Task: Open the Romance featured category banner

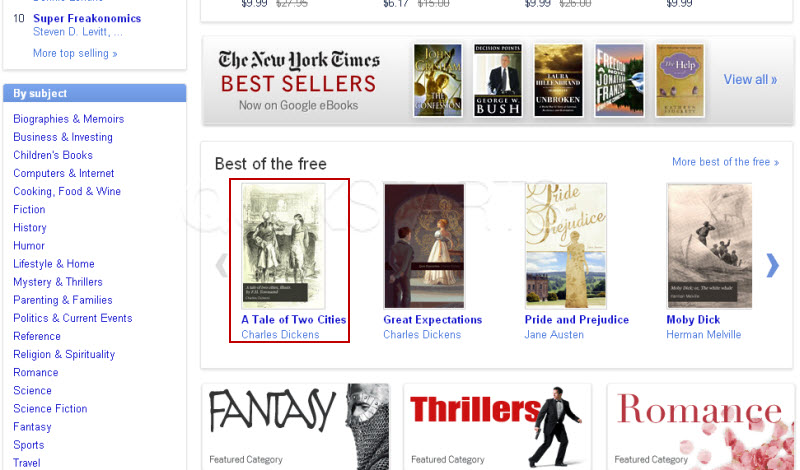Action: click(701, 427)
